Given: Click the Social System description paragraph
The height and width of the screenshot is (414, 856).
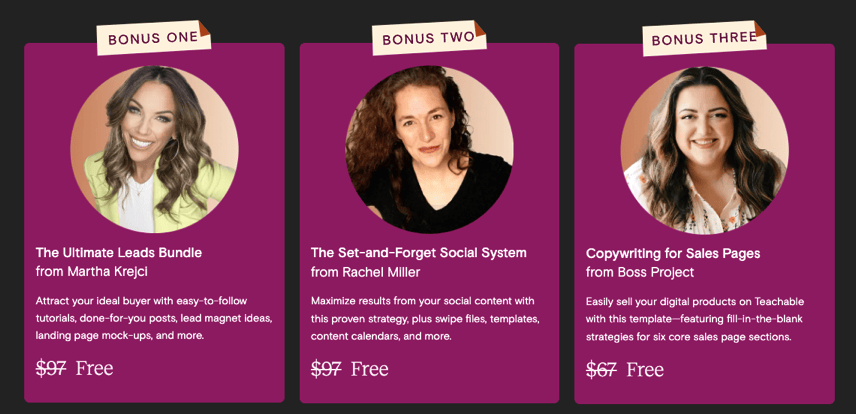Looking at the screenshot, I should point(425,317).
